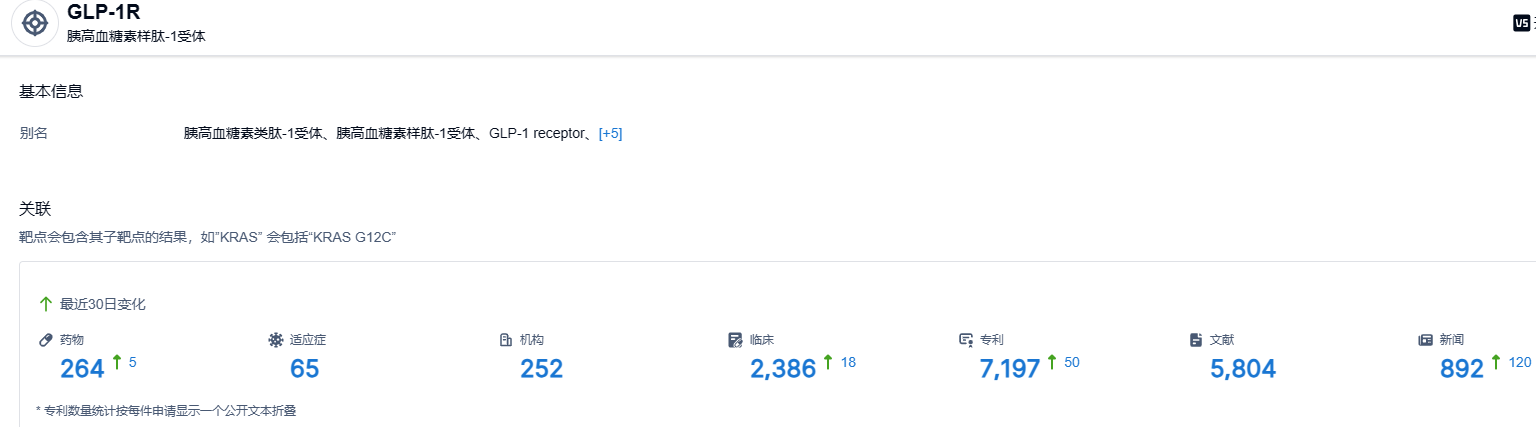Click the 50 patent increase number
This screenshot has width=1536, height=427.
pos(1072,362)
